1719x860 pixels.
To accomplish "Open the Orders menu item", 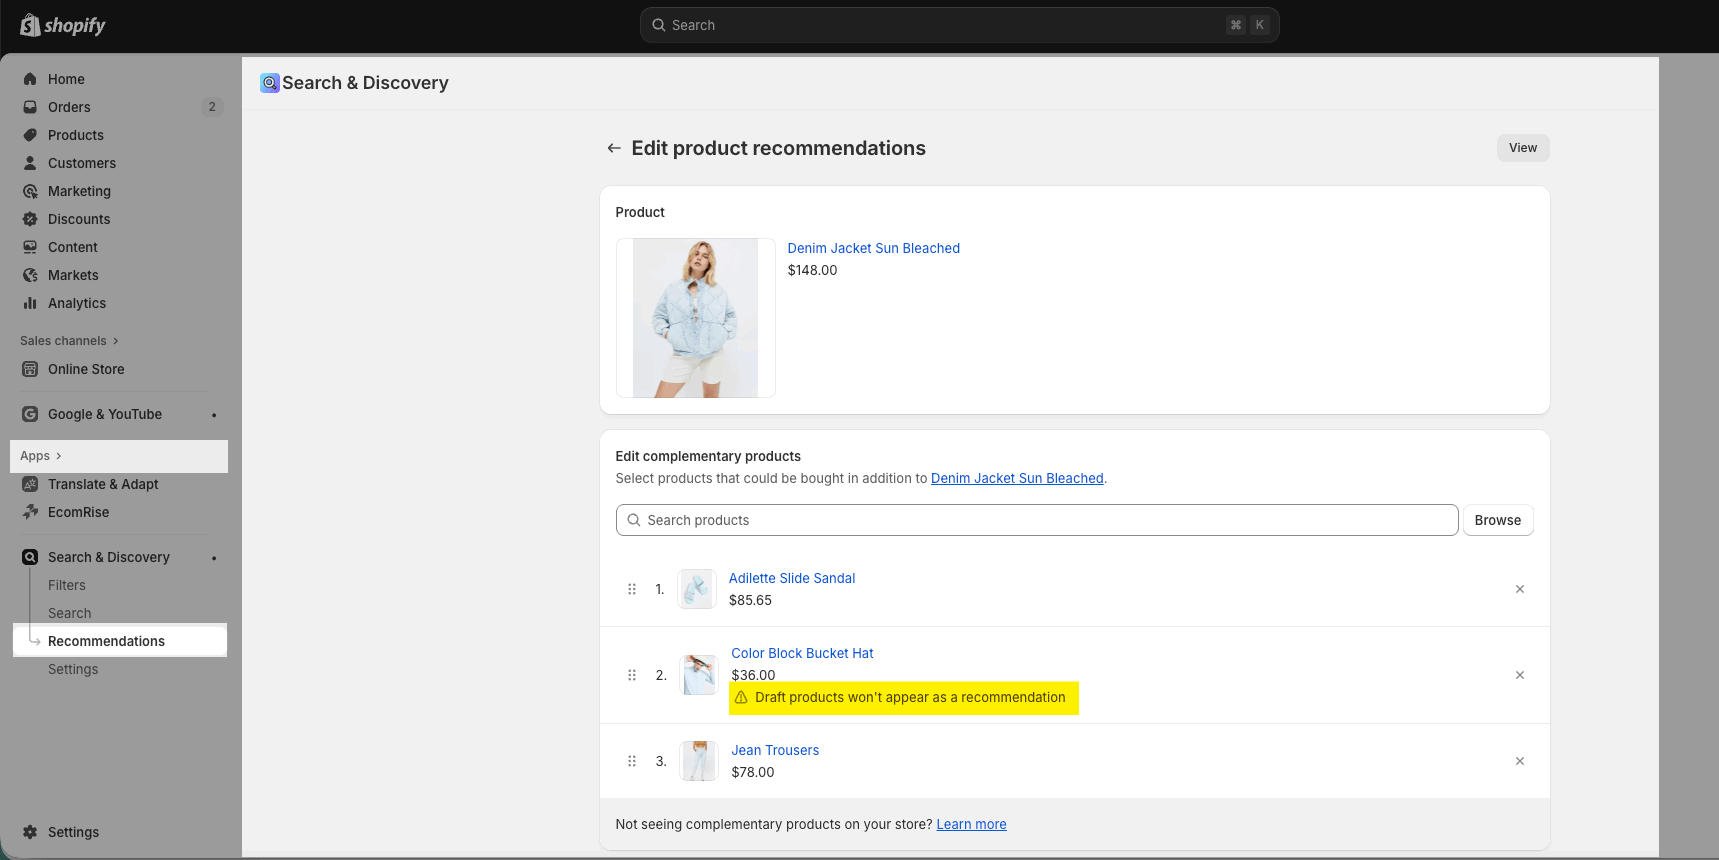I will [x=69, y=107].
